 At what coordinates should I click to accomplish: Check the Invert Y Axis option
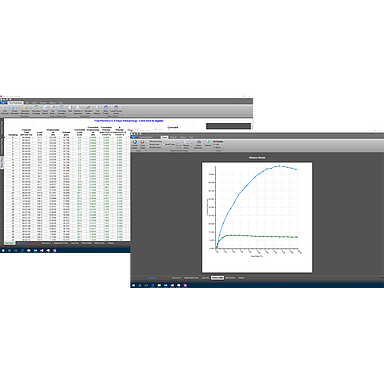[169, 144]
